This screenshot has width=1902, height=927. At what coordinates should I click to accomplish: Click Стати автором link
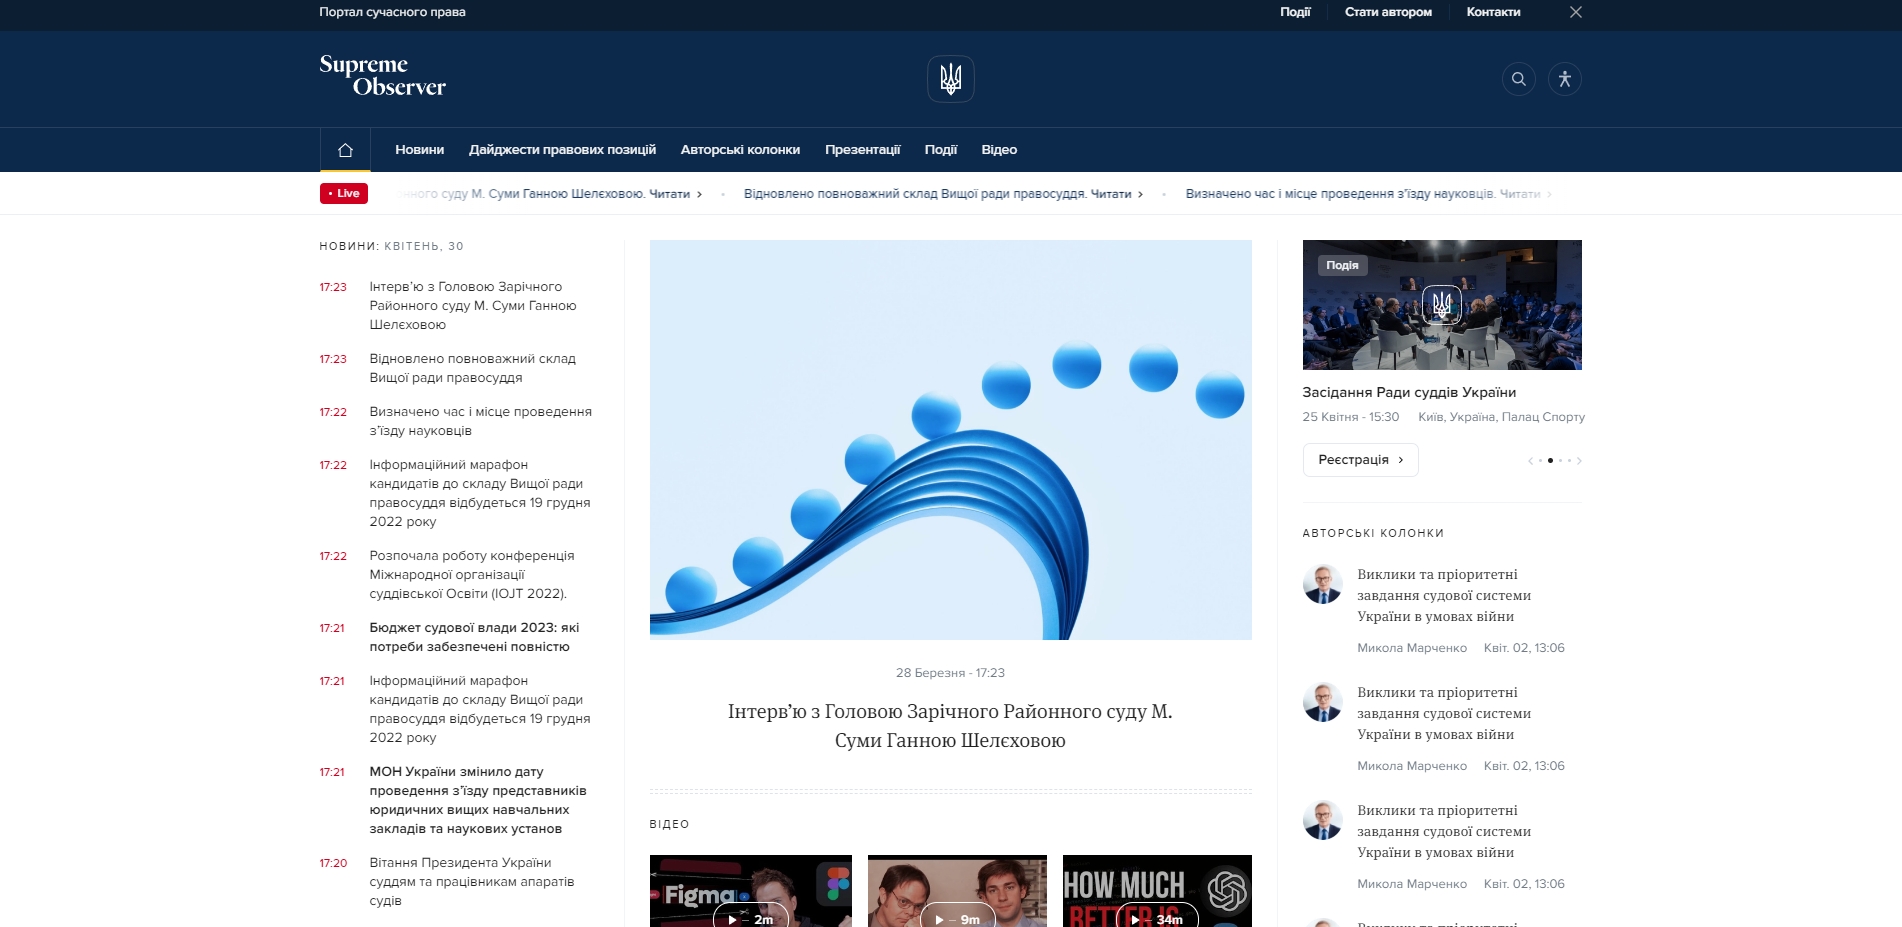tap(1388, 12)
